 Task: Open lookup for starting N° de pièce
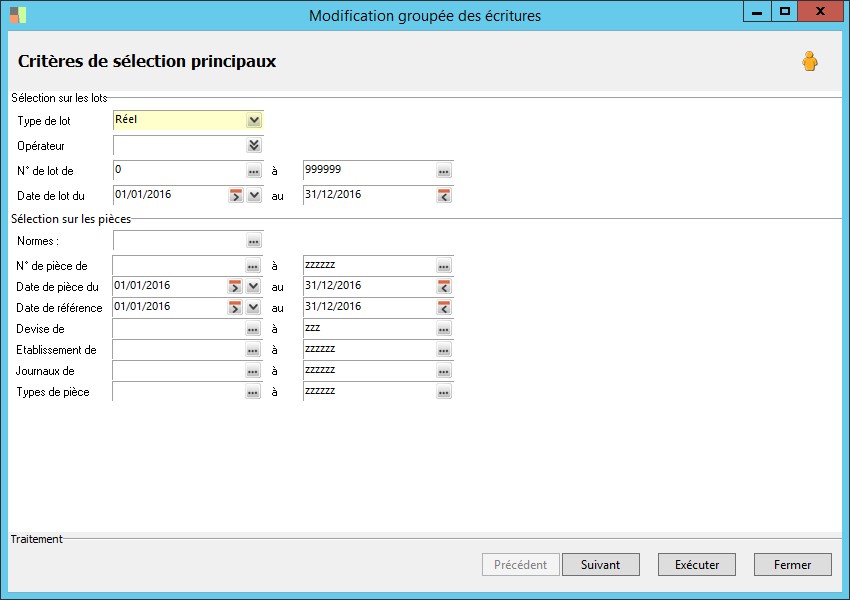(x=254, y=266)
